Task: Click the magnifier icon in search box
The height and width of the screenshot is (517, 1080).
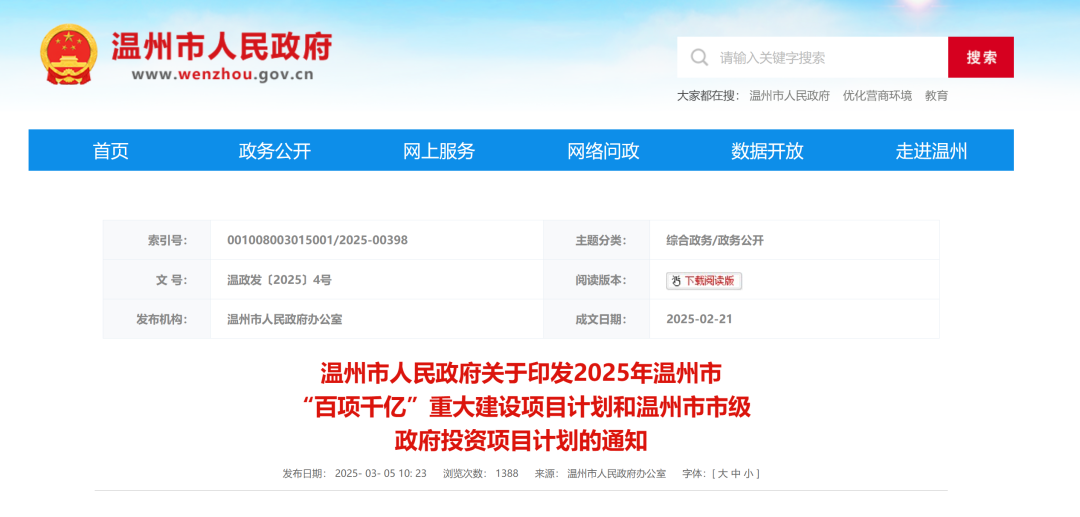Action: click(x=699, y=57)
